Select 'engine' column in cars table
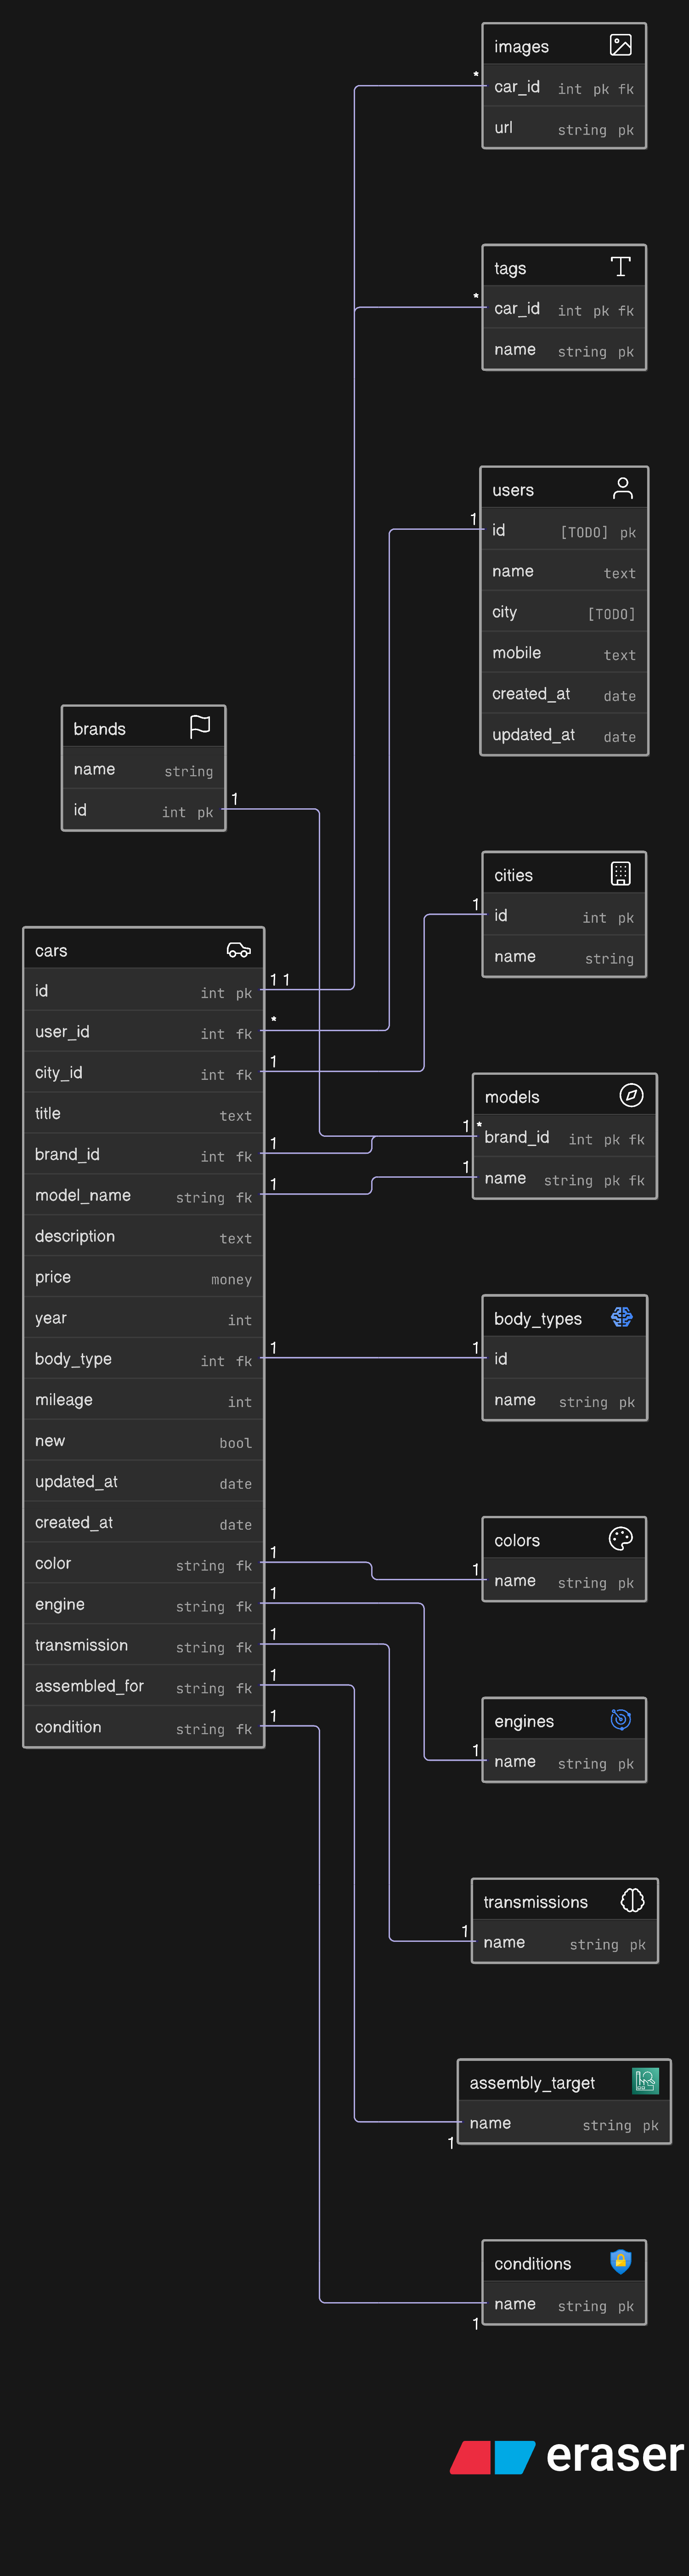689x2576 pixels. [x=143, y=1605]
